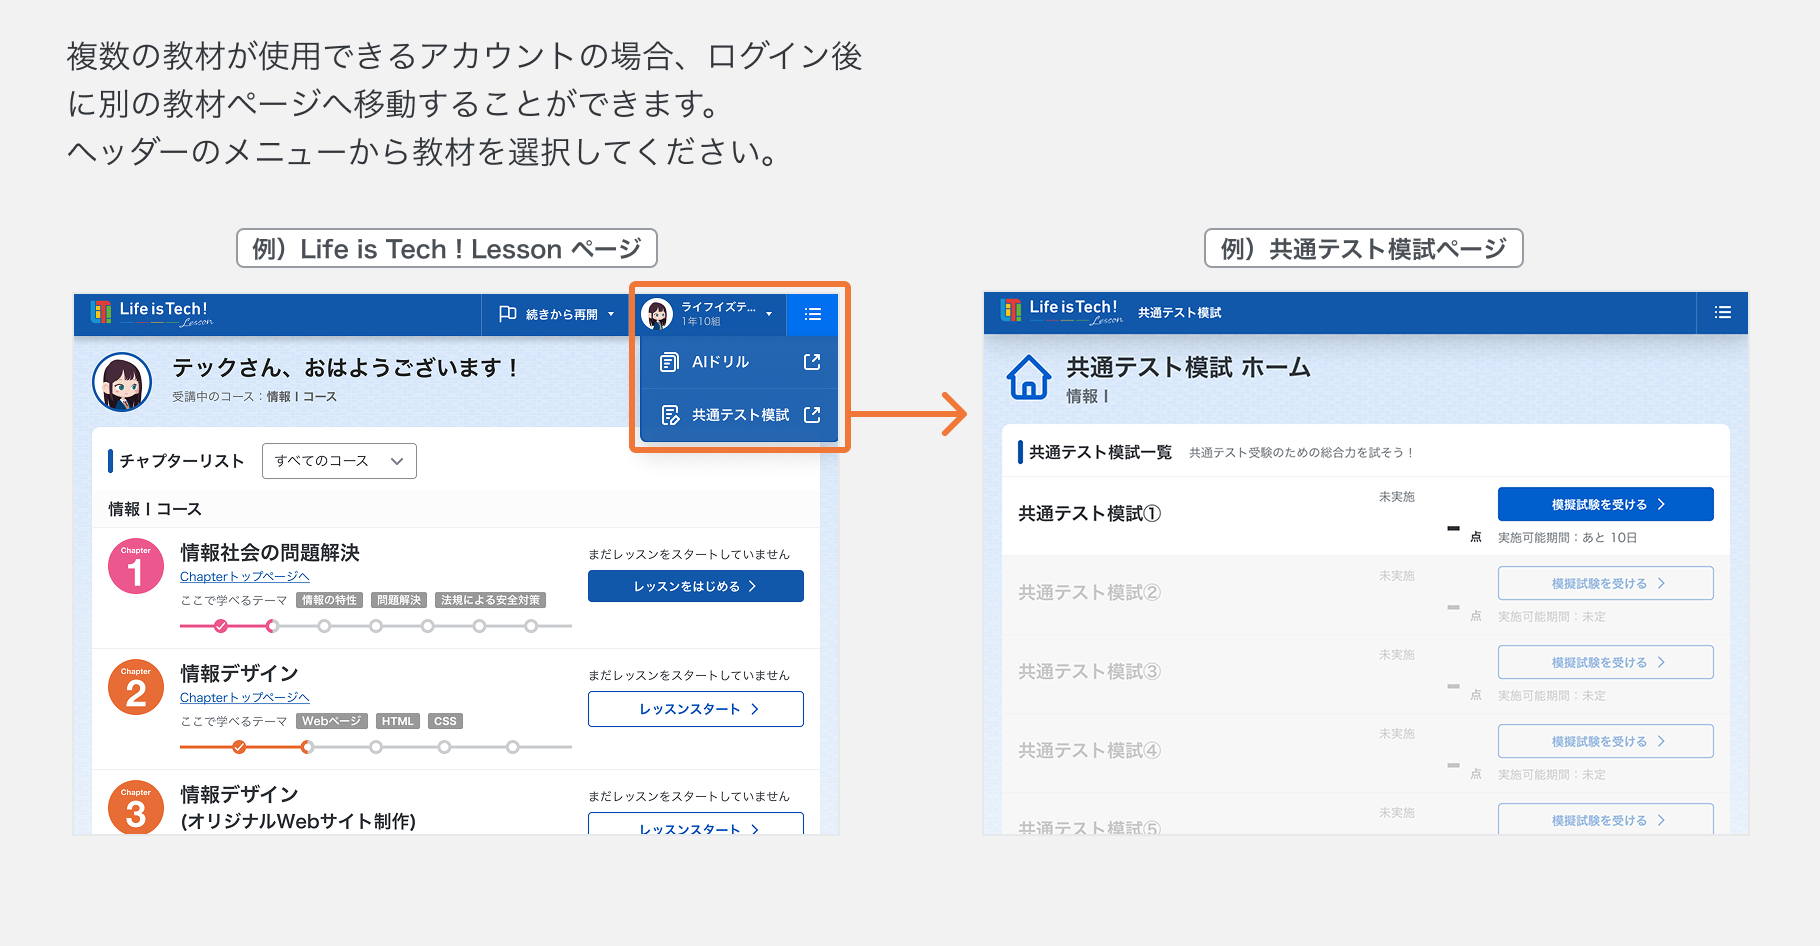1820x946 pixels.
Task: Click the 例）Life is Tech ! Lesson ページ label
Action: pyautogui.click(x=447, y=248)
